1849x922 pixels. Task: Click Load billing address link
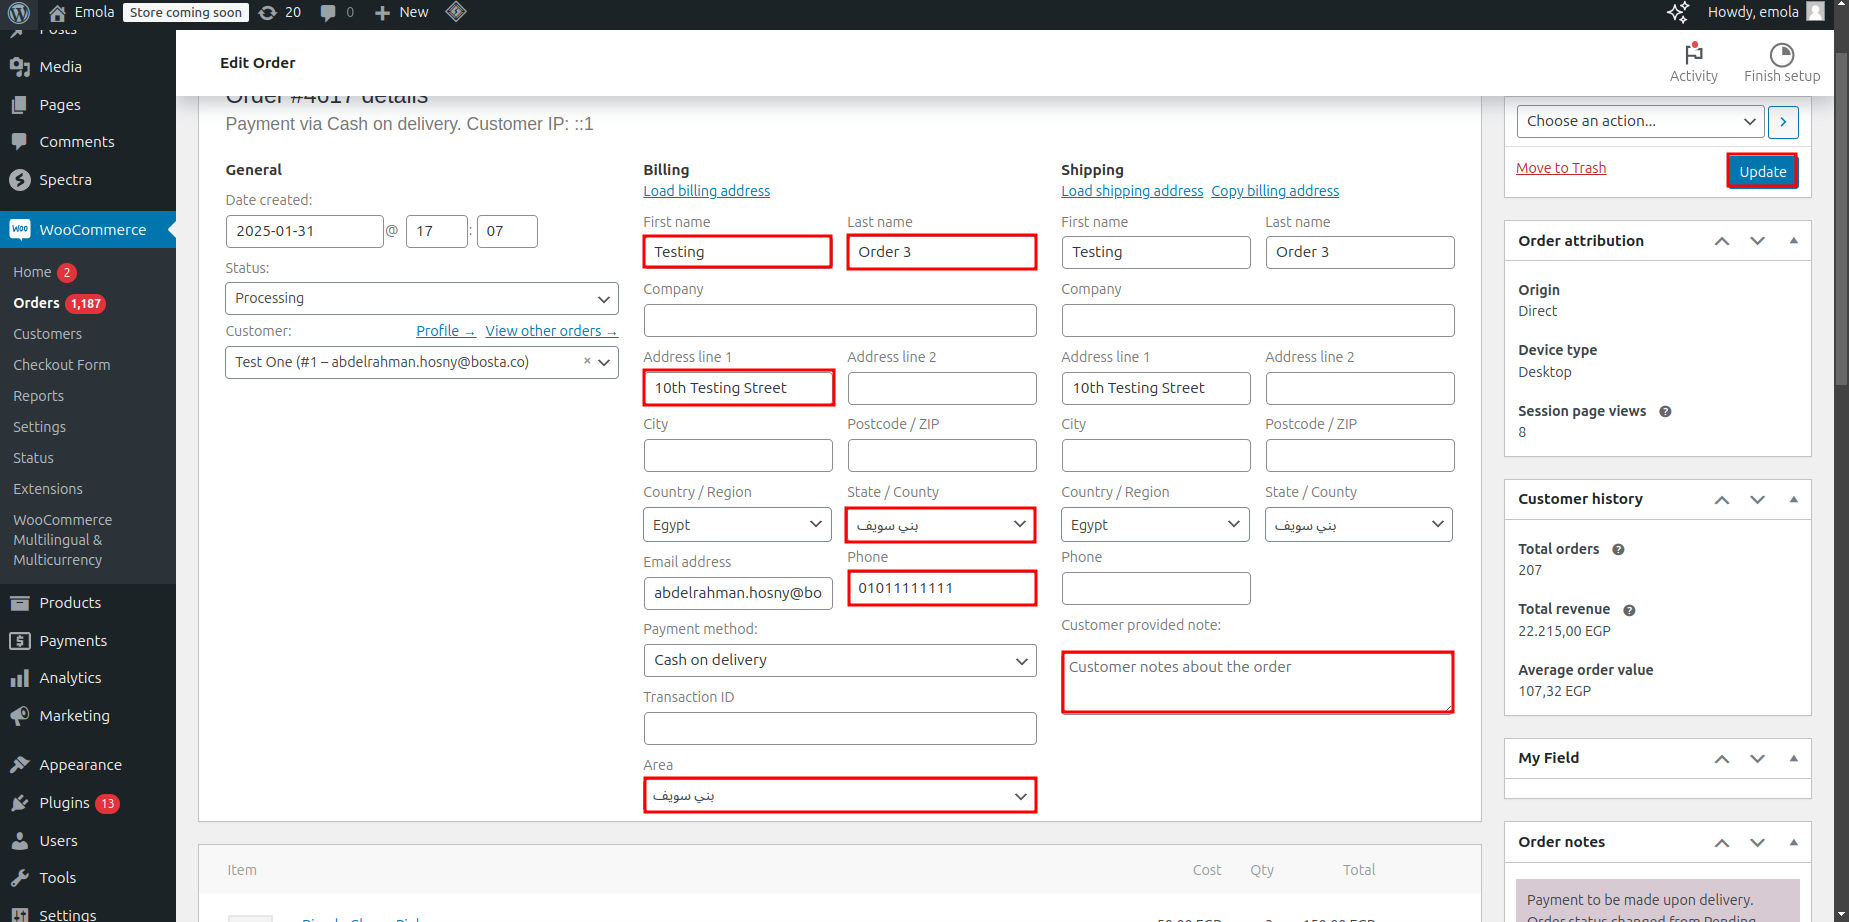point(707,191)
